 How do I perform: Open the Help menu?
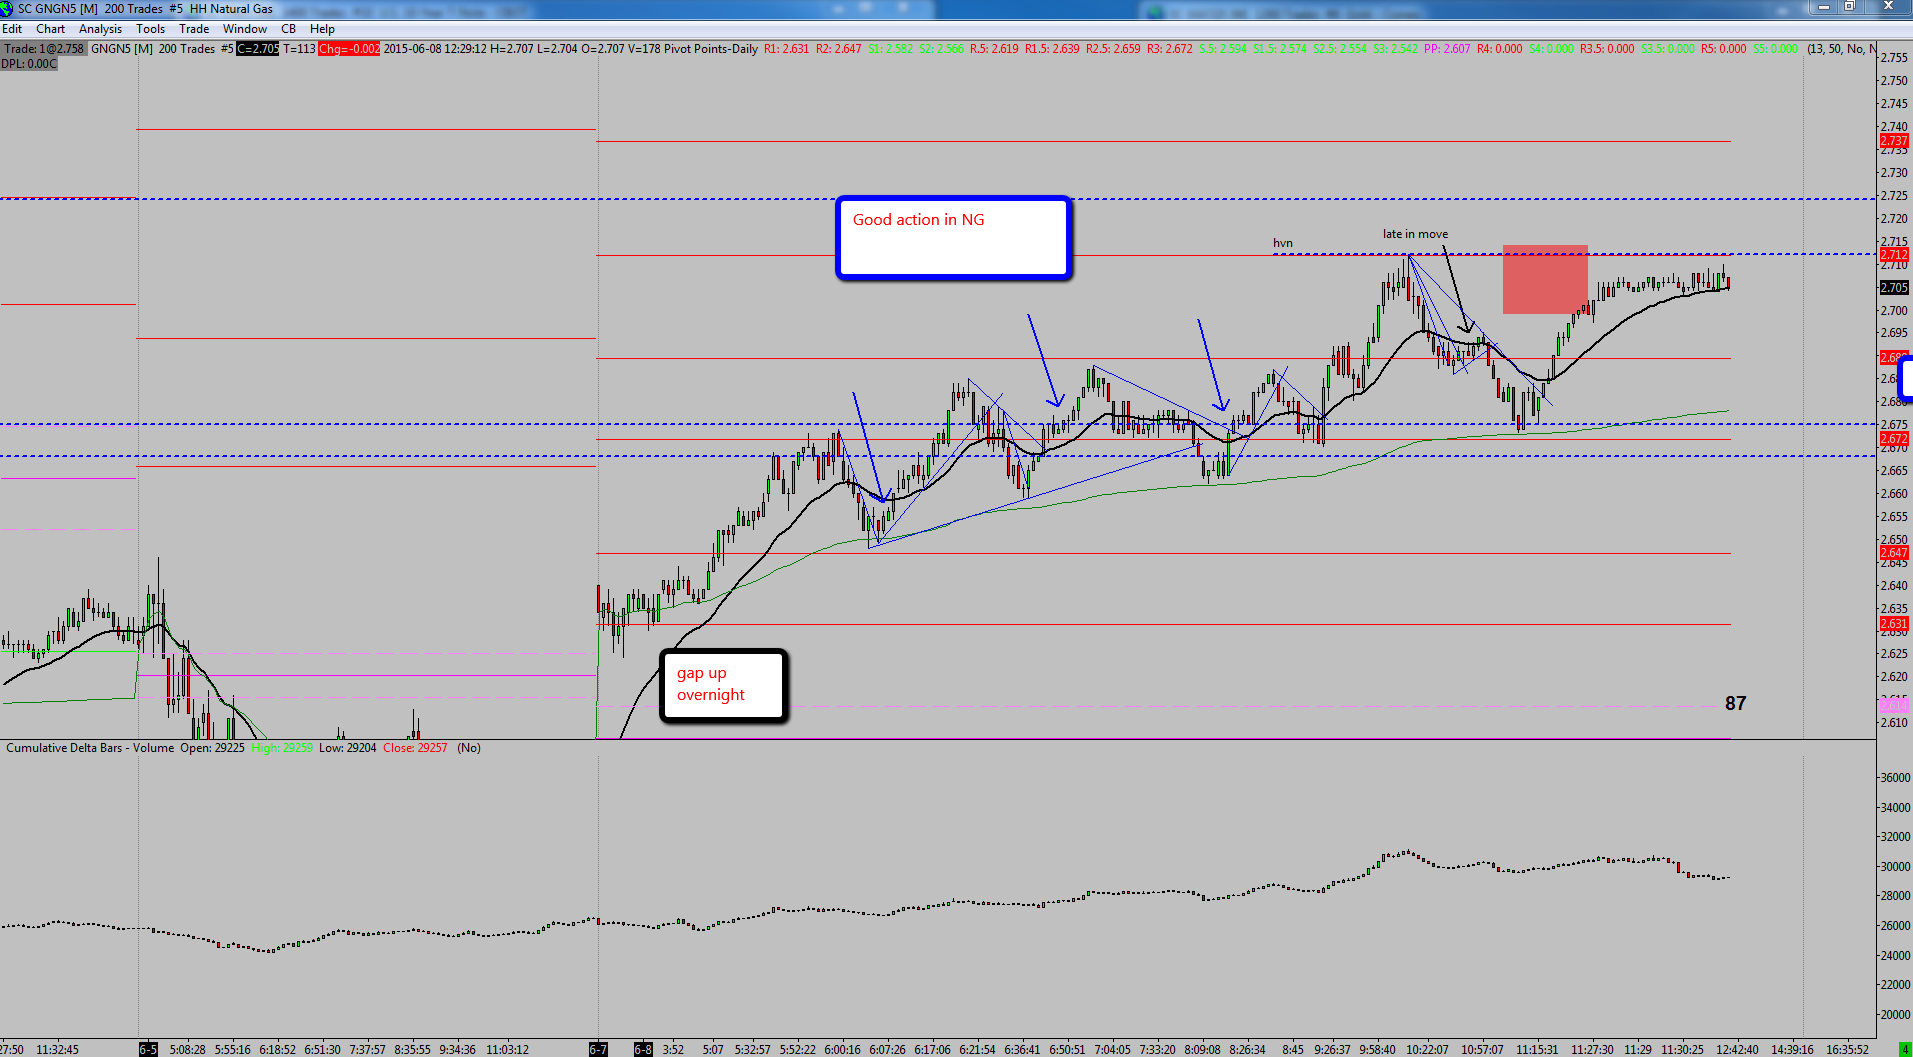(322, 29)
